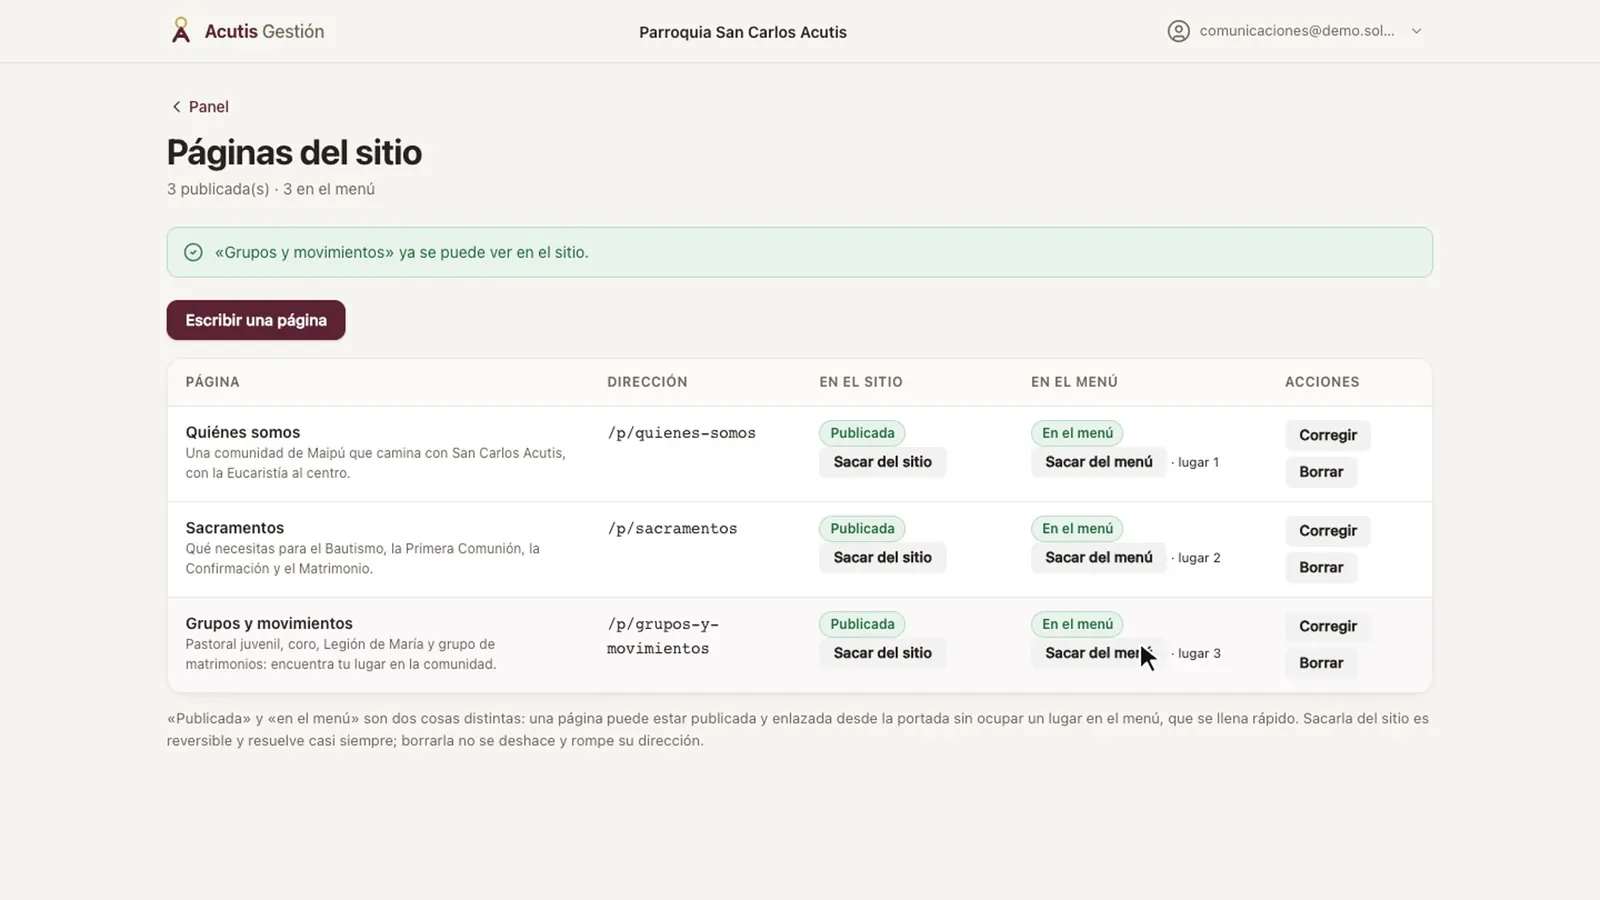The image size is (1600, 900).
Task: Click En el menú badge for Sacramentos
Action: pyautogui.click(x=1077, y=528)
